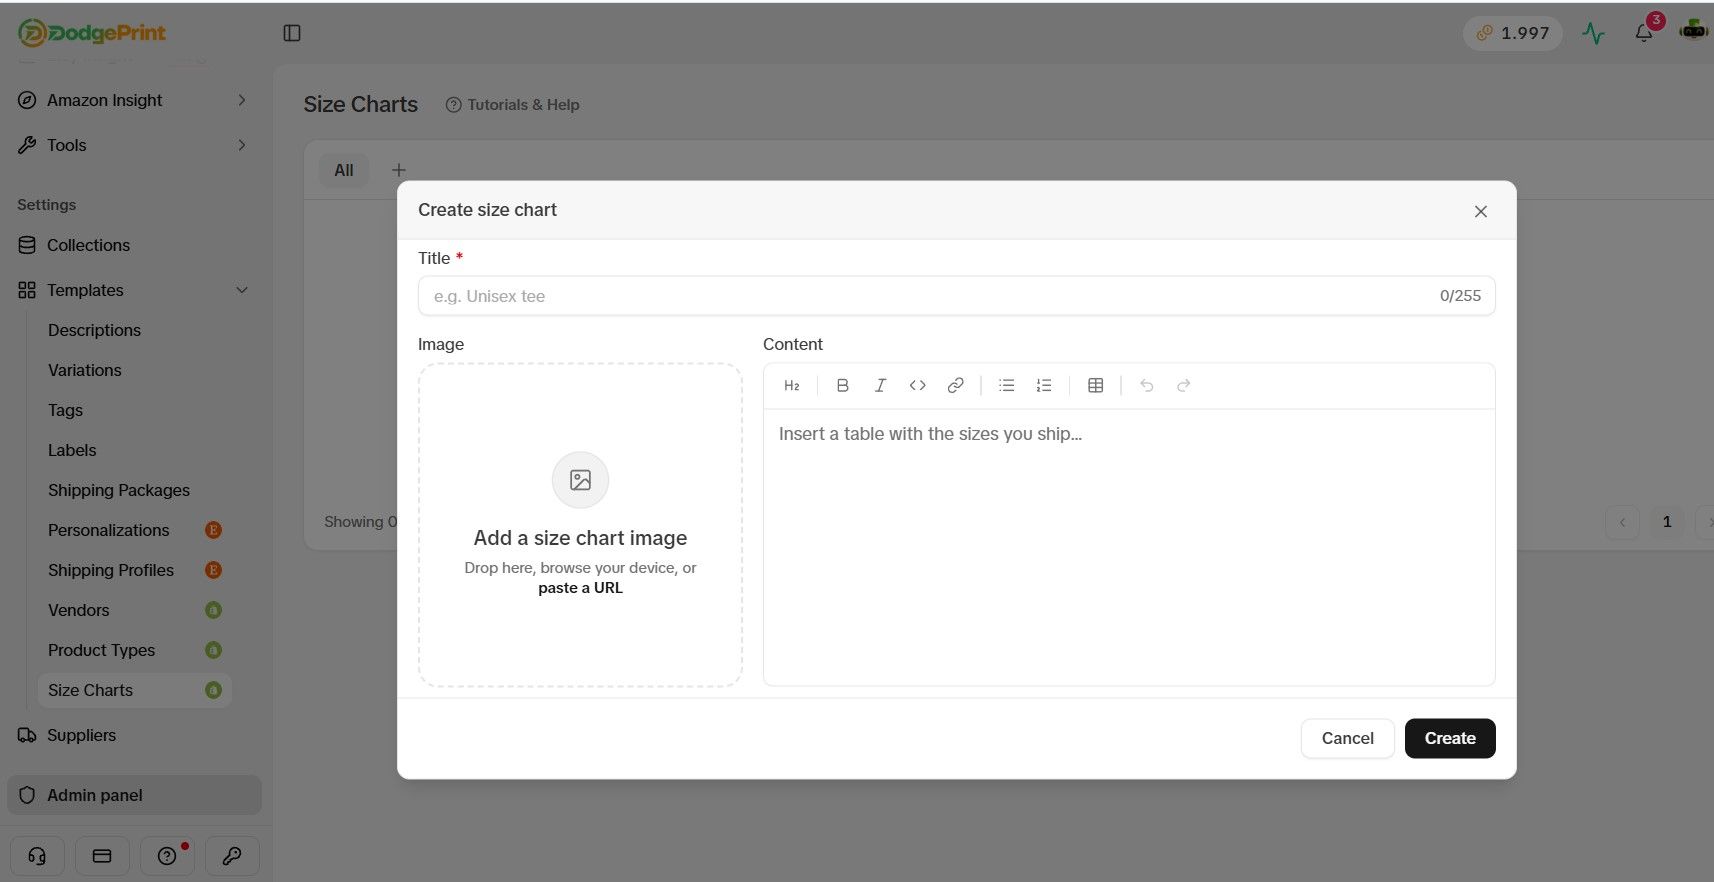Insert a numbered list
The width and height of the screenshot is (1714, 882).
(x=1044, y=386)
